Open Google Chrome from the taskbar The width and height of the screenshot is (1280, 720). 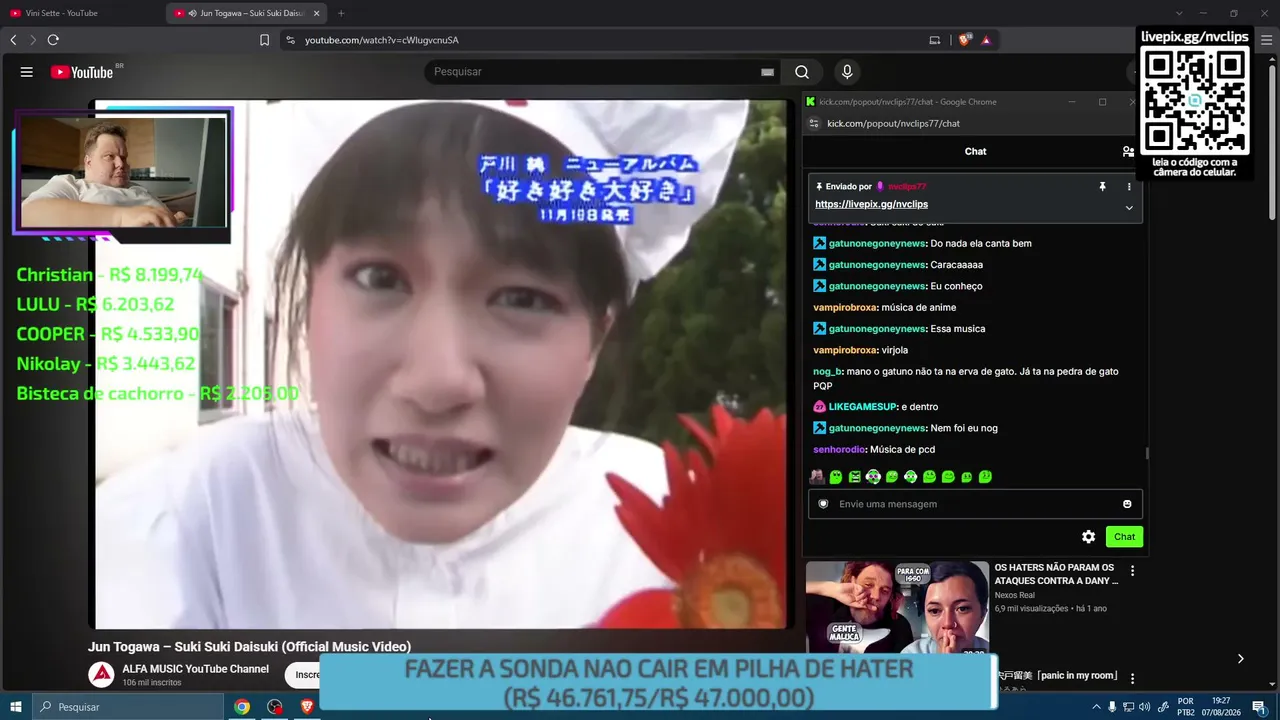(242, 707)
